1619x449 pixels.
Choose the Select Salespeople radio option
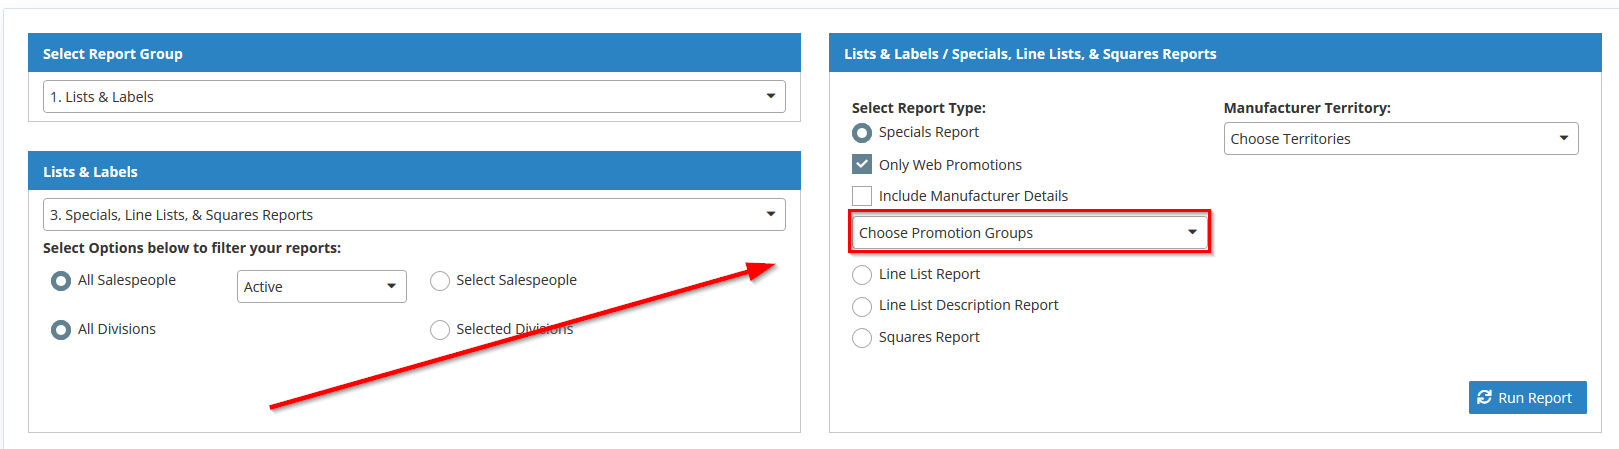[x=440, y=281]
